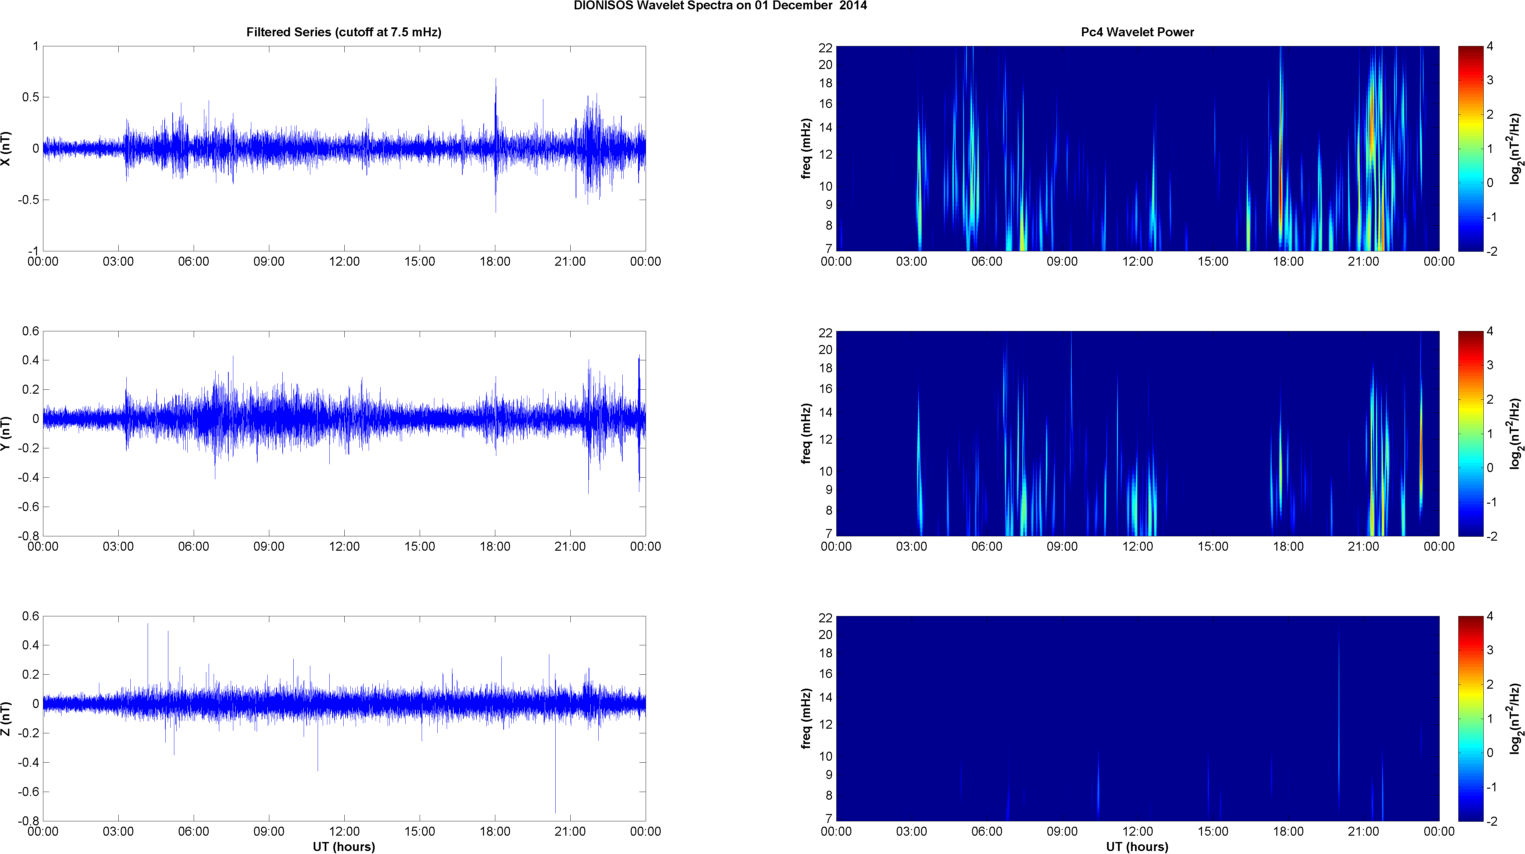Click the -0.8 tick on Z series axis
The height and width of the screenshot is (854, 1525).
[x=29, y=821]
